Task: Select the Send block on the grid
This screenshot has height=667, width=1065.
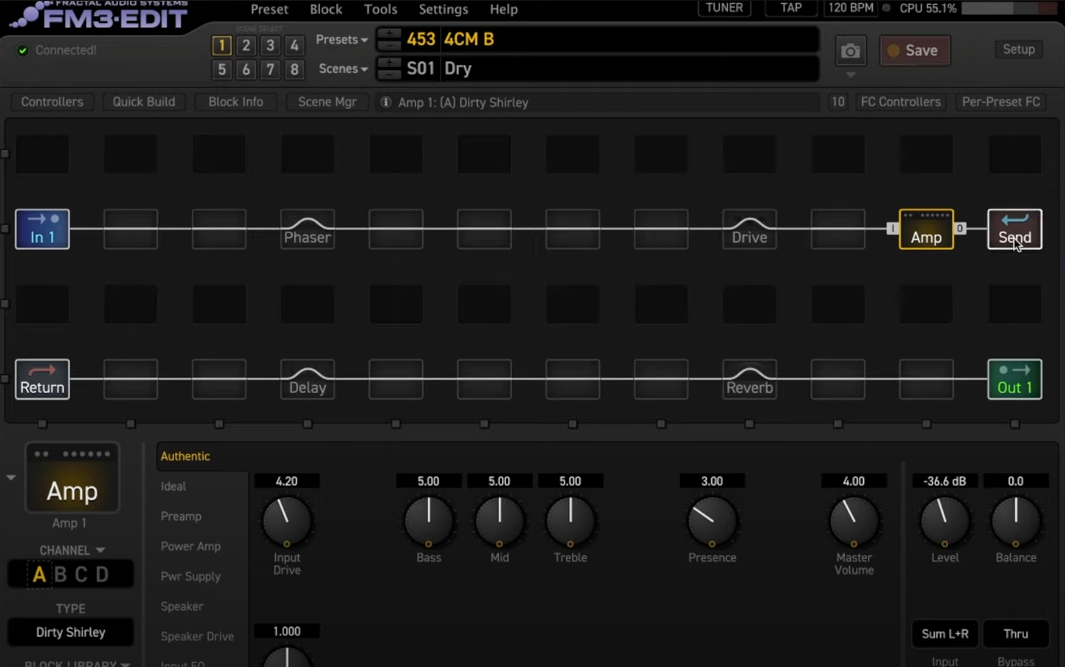Action: [x=1014, y=229]
